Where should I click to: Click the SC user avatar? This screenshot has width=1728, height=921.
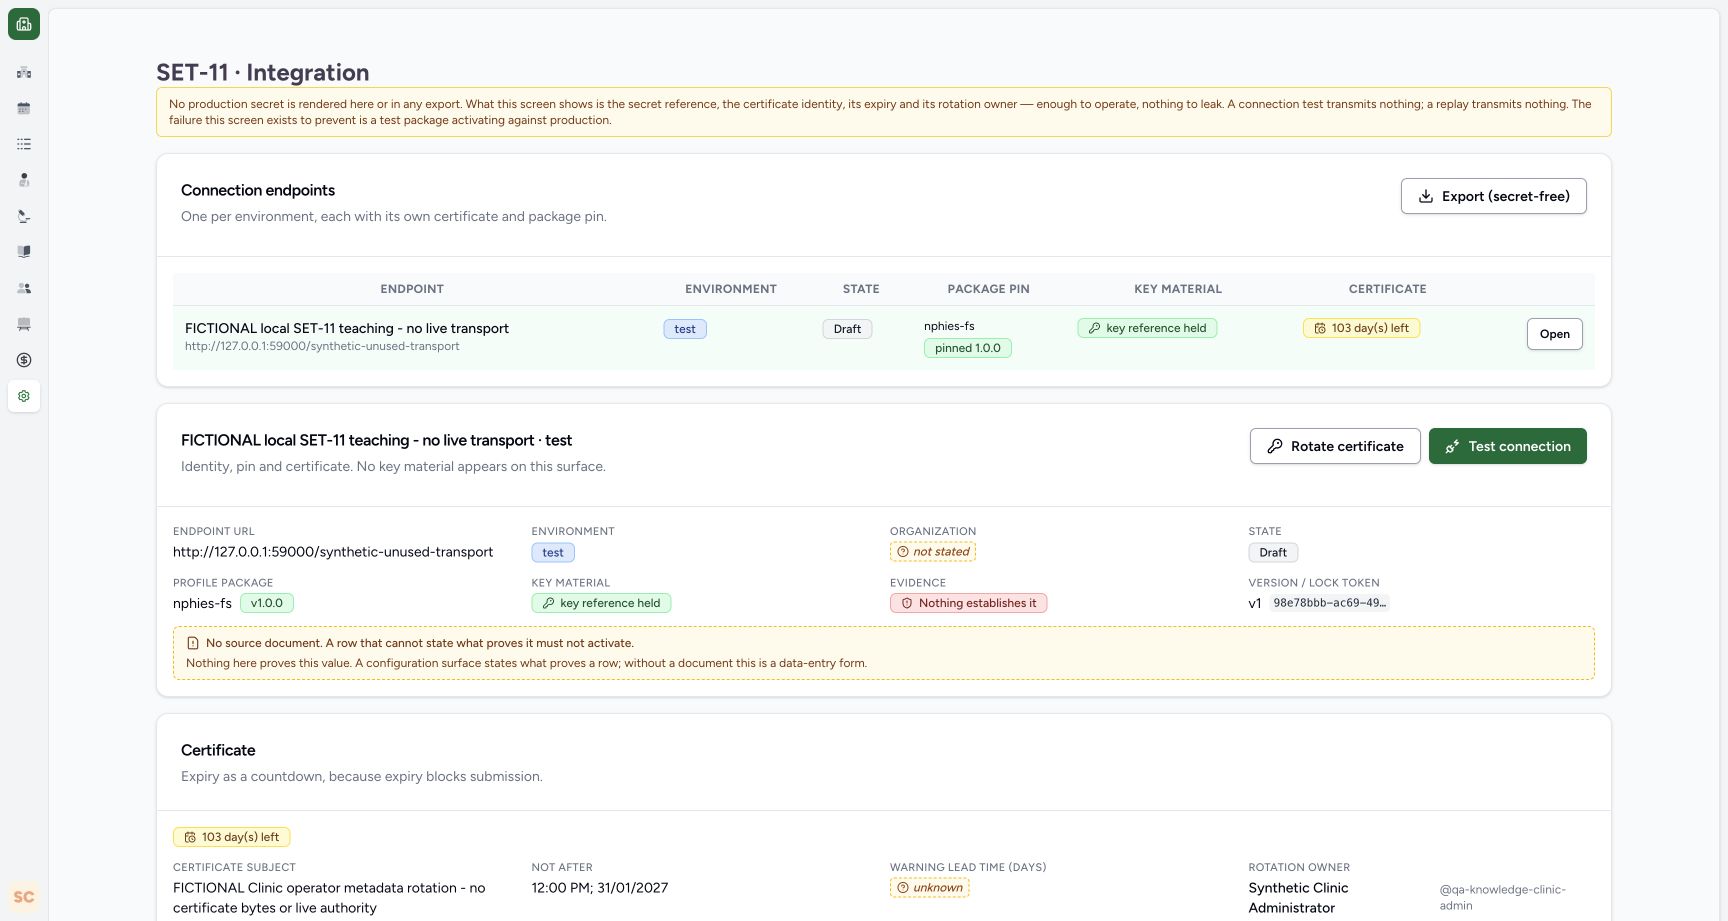click(24, 897)
